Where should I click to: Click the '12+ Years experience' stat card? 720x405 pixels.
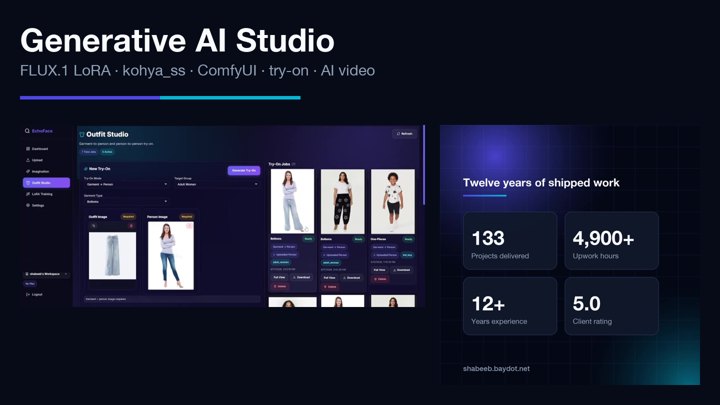(x=510, y=306)
